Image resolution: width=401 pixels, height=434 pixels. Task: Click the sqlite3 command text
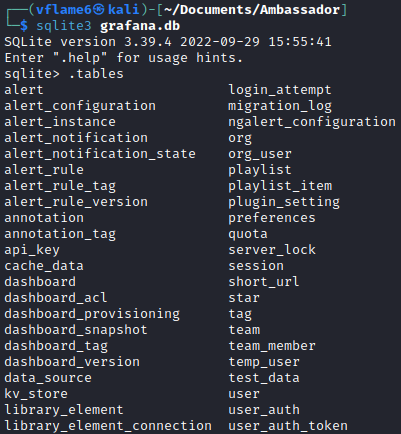click(64, 26)
